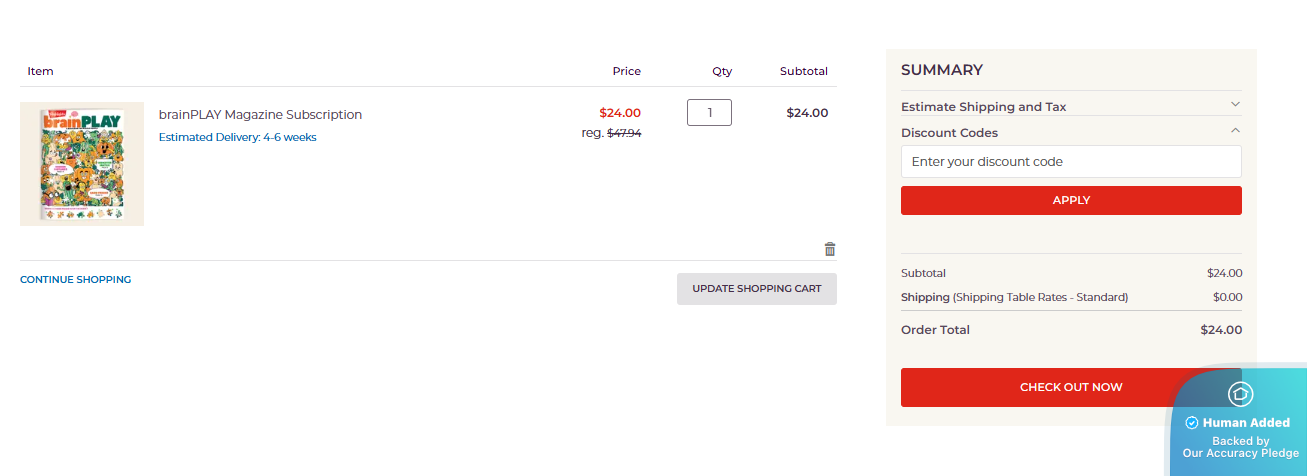The image size is (1307, 476).
Task: Click CHECK OUT NOW button
Action: click(x=1036, y=387)
